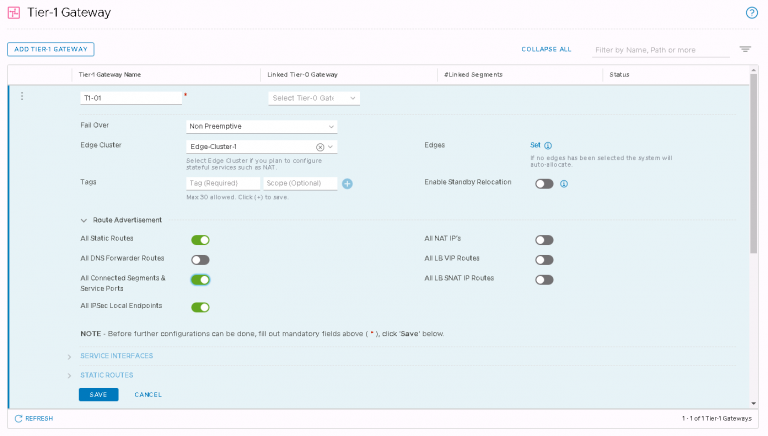
Task: Disable All IPSec Local Endpoints toggle
Action: [200, 307]
